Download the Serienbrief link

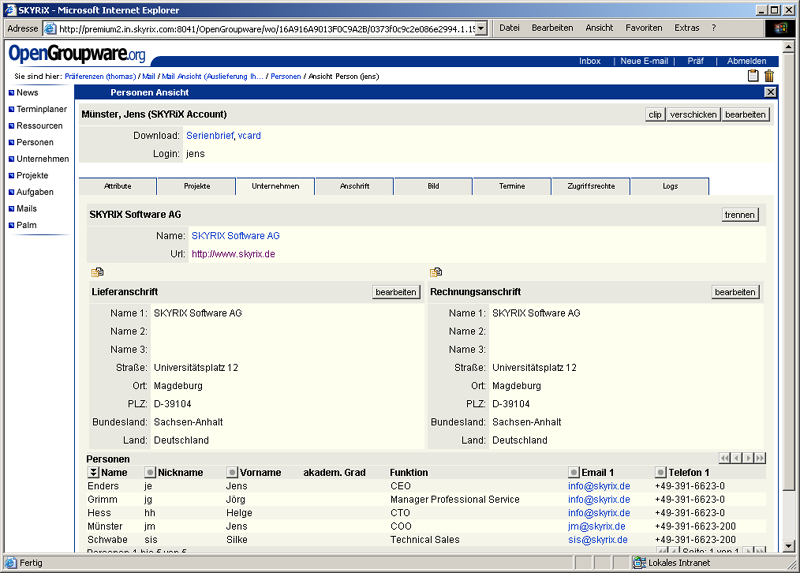click(x=210, y=136)
